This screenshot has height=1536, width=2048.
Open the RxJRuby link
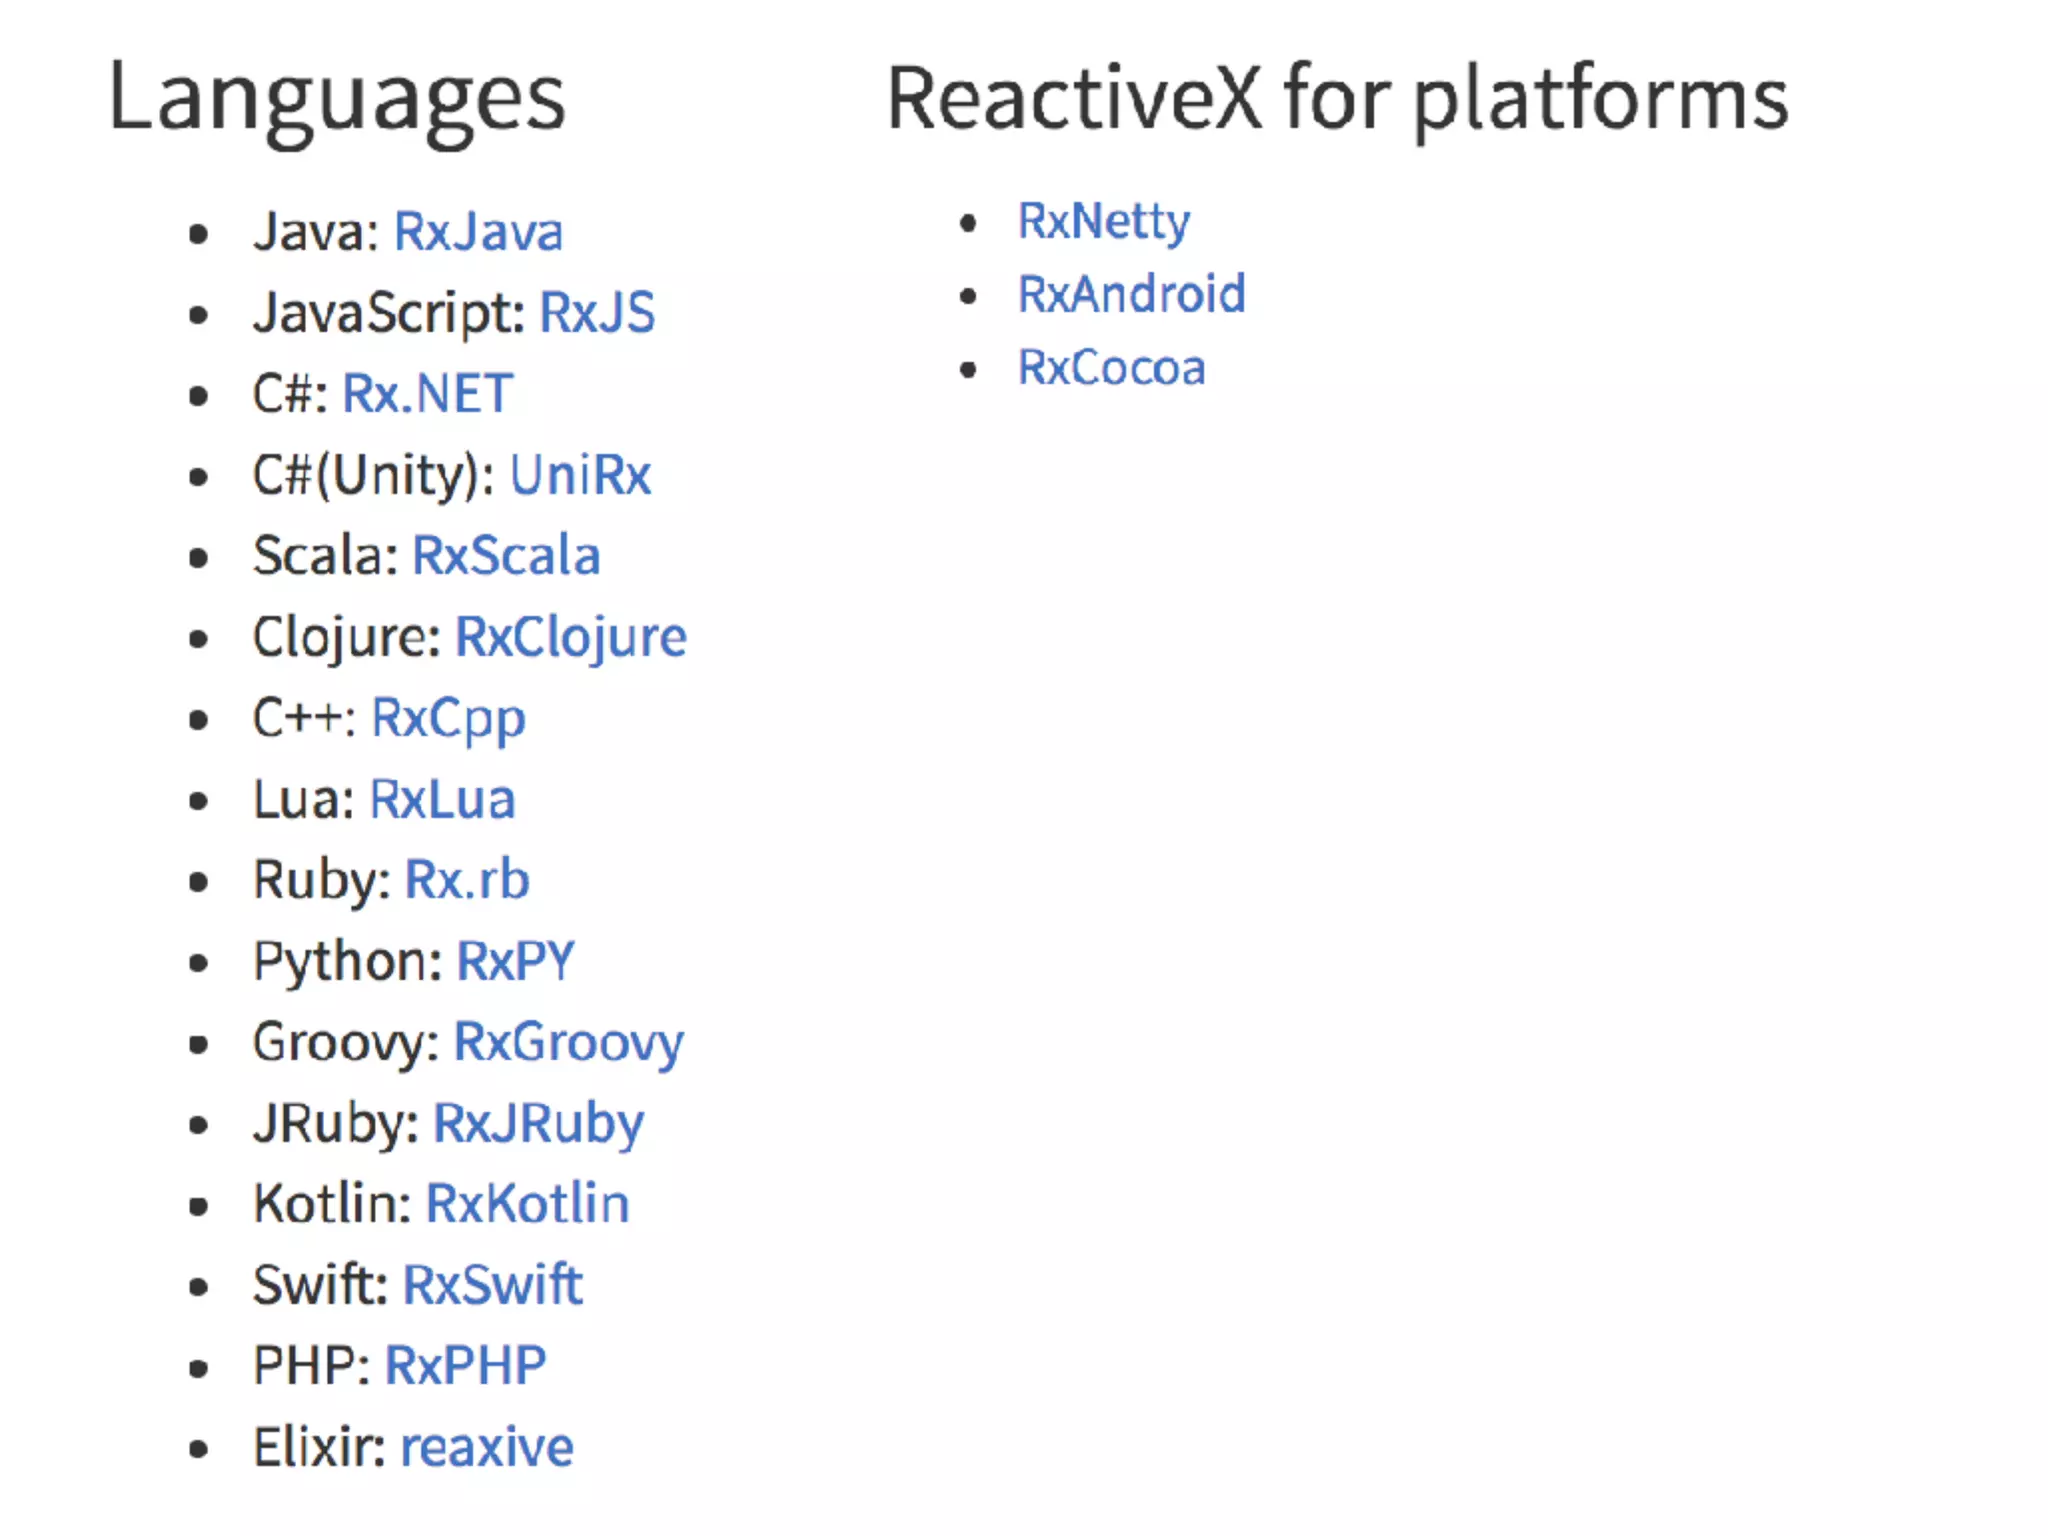click(538, 1123)
